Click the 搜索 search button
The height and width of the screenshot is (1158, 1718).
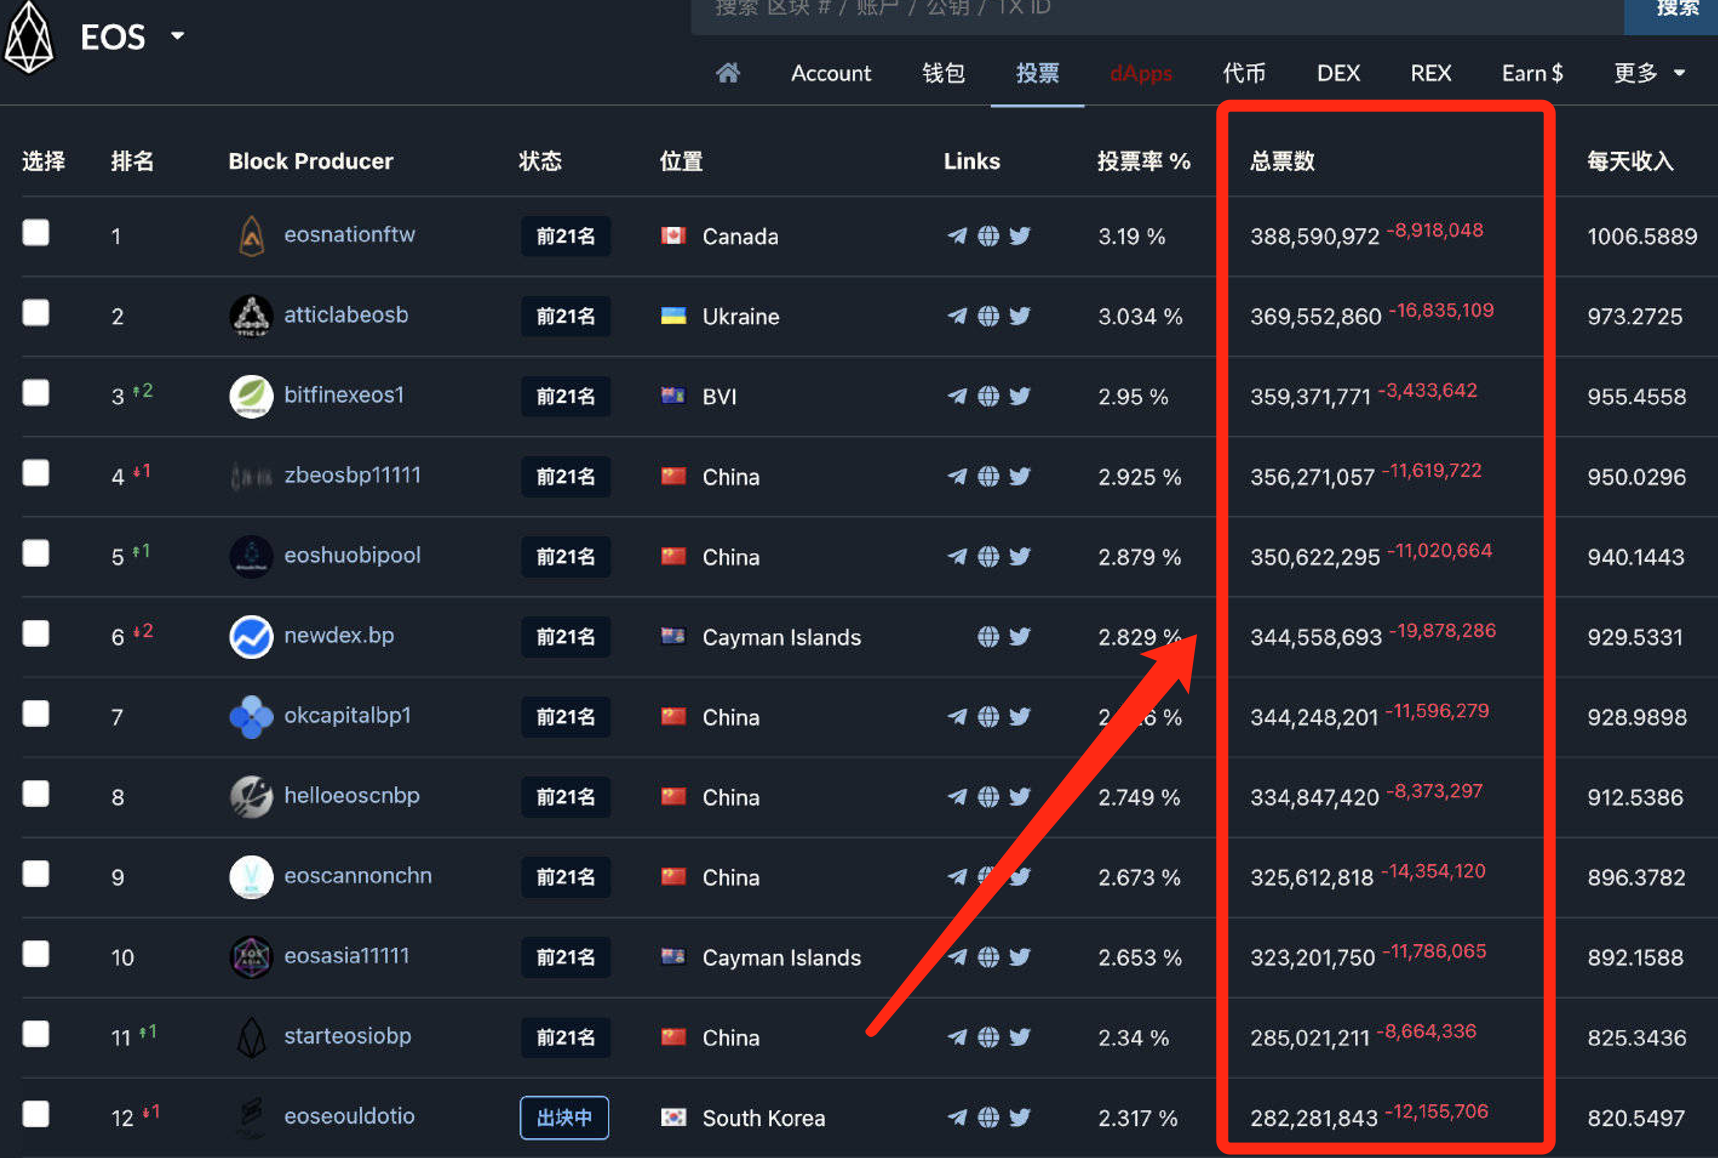click(x=1676, y=10)
